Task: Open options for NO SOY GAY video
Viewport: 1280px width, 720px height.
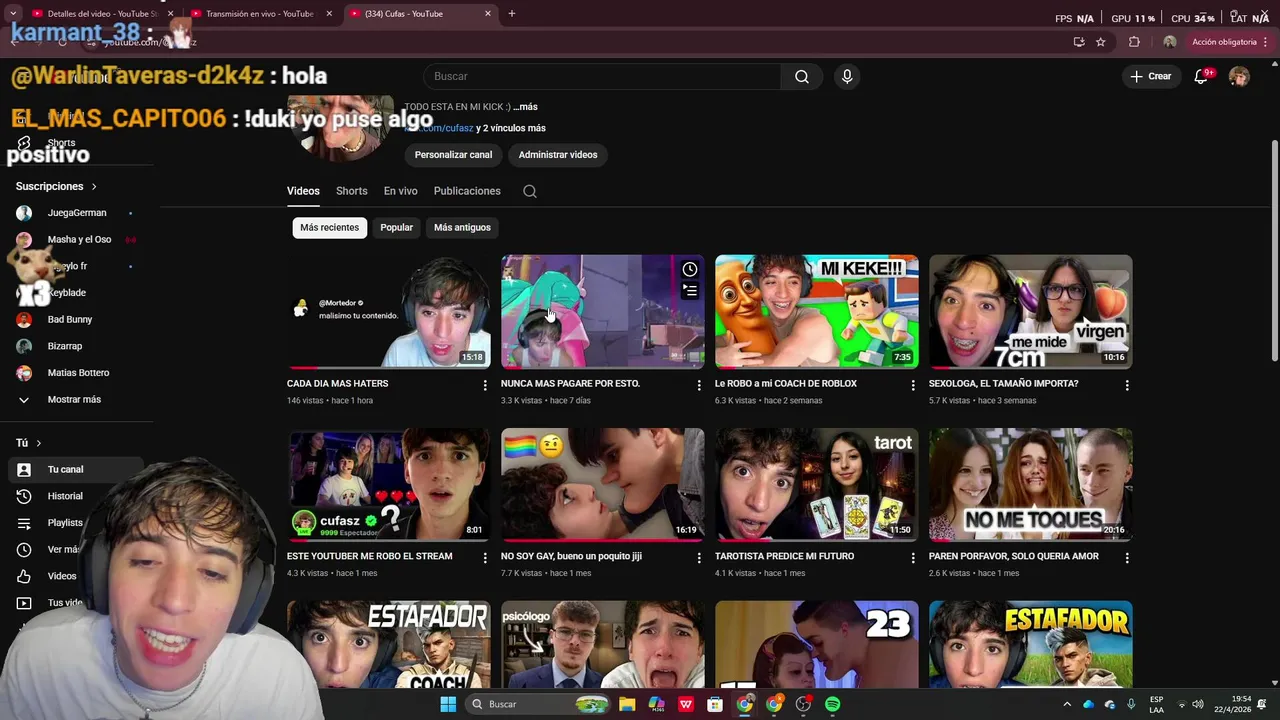Action: [699, 558]
